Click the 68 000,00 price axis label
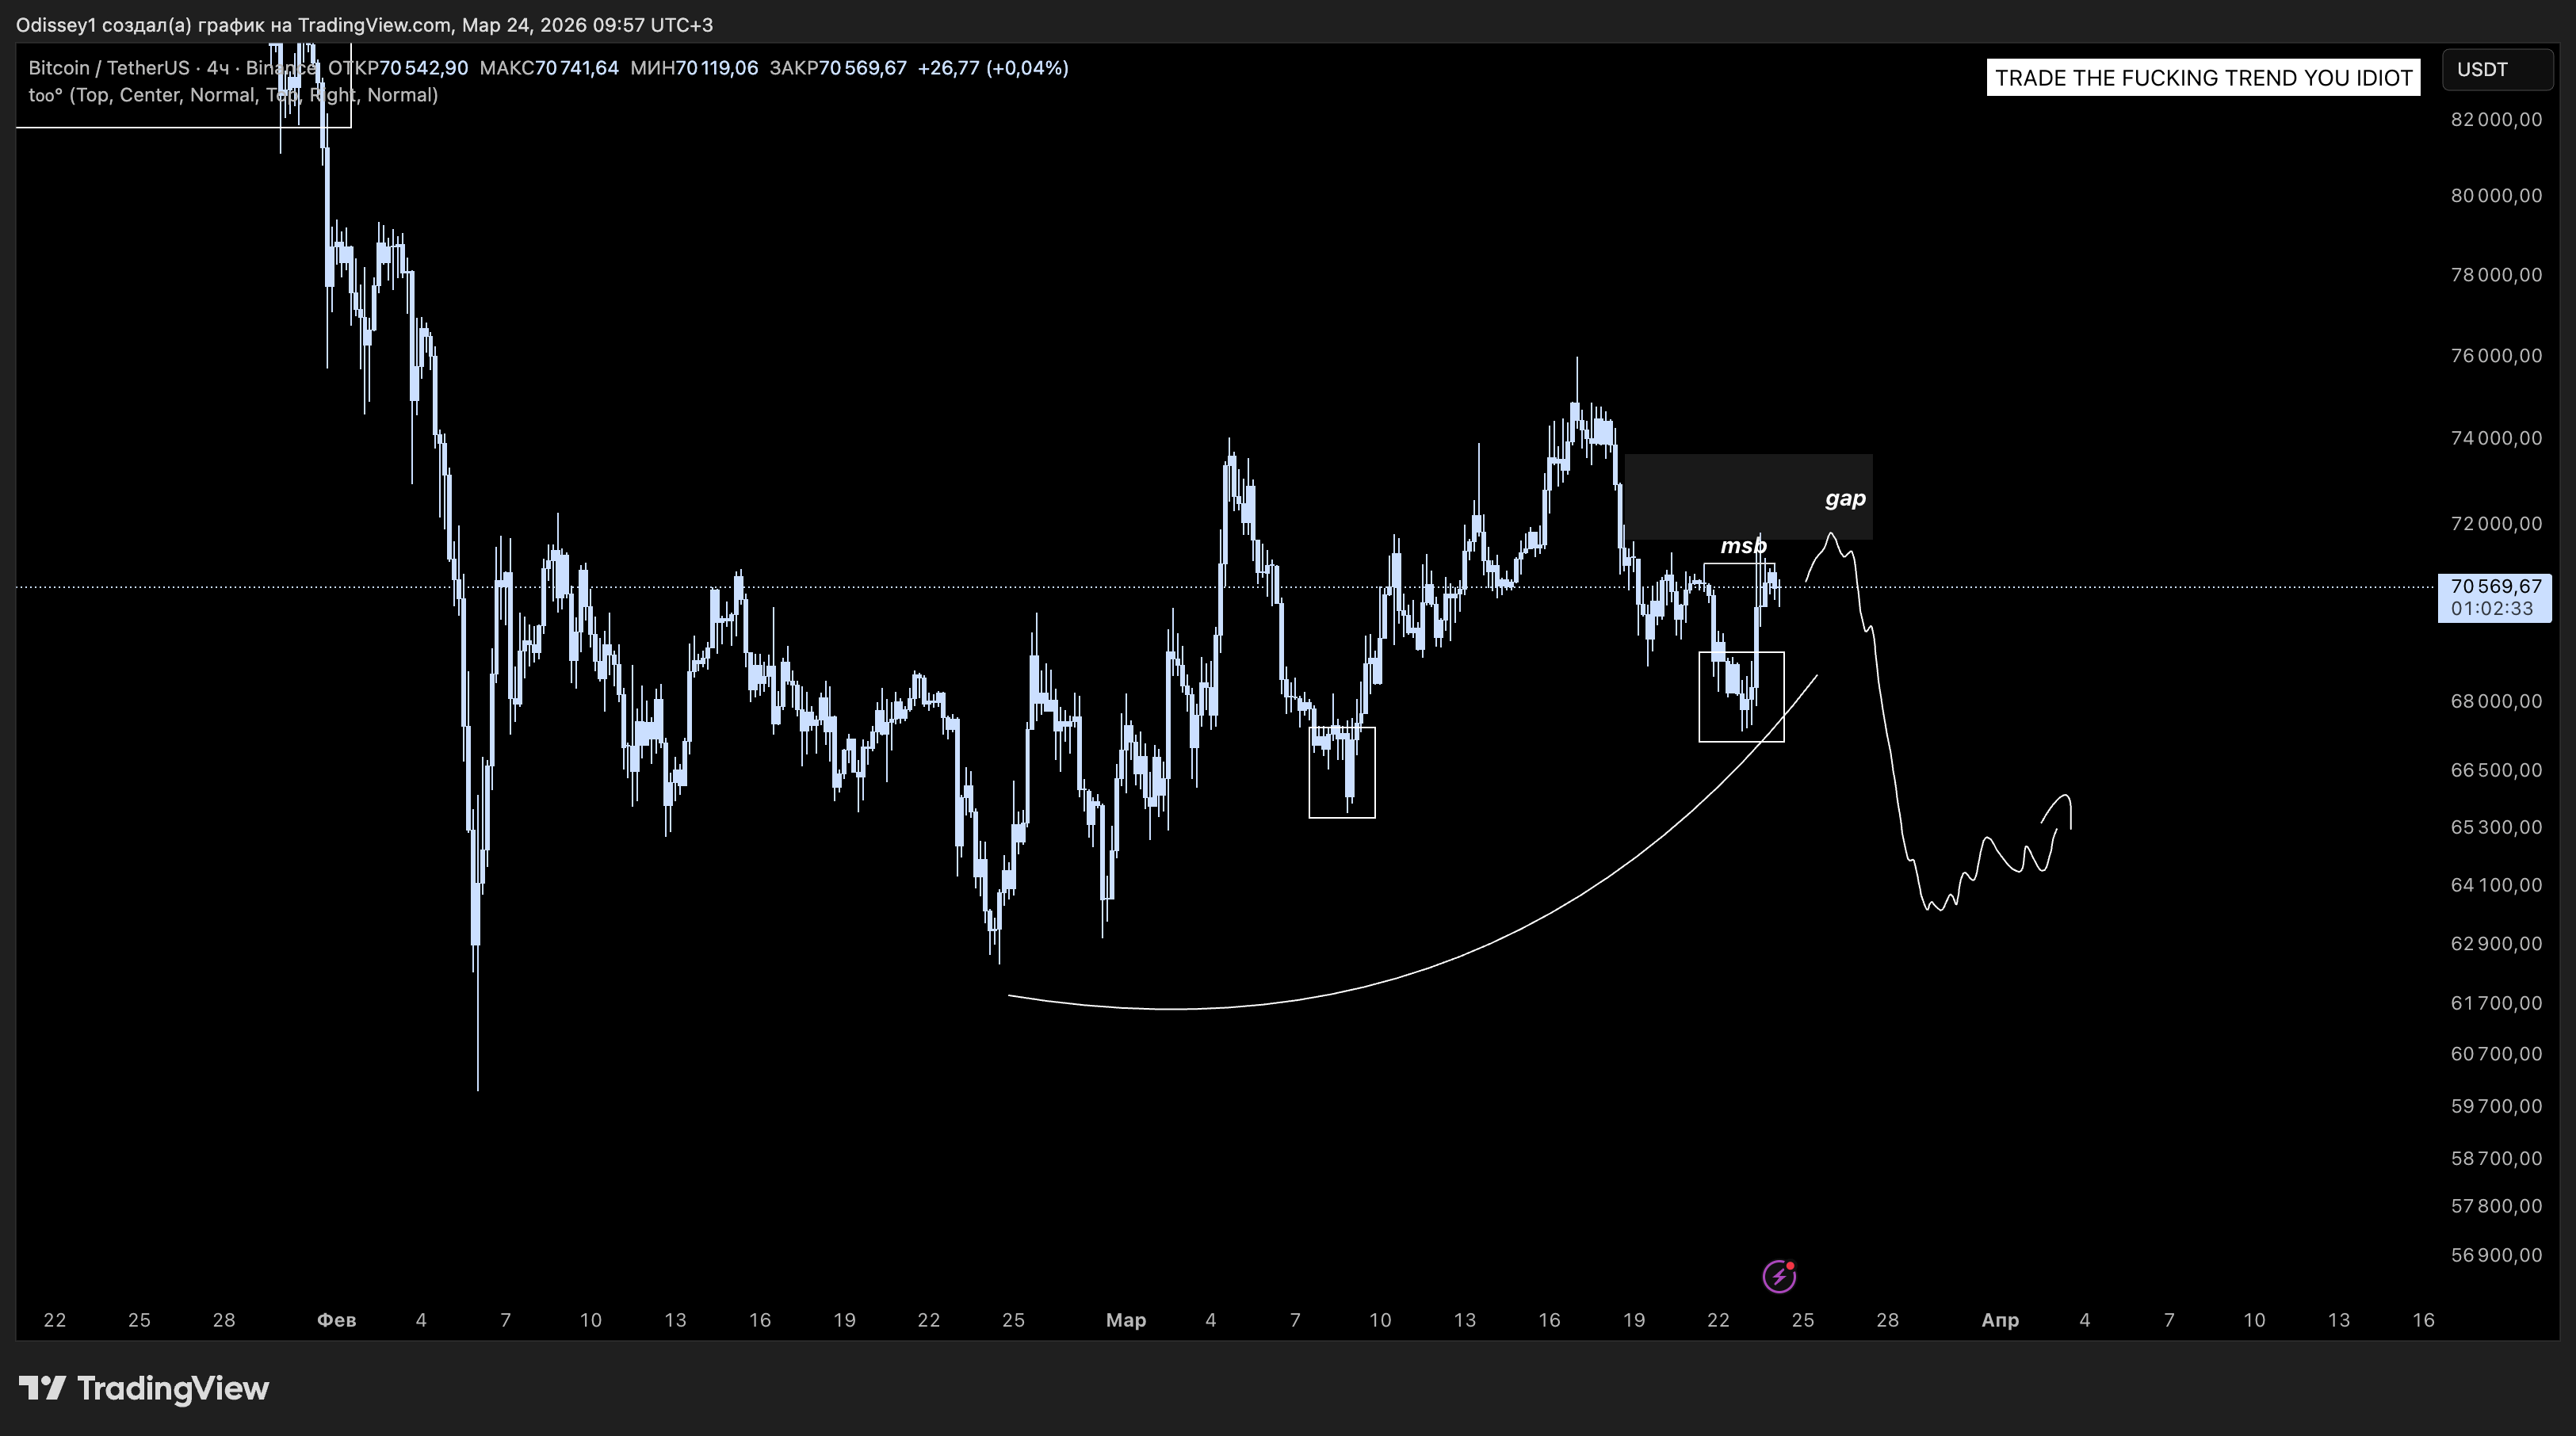2576x1436 pixels. click(x=2496, y=701)
